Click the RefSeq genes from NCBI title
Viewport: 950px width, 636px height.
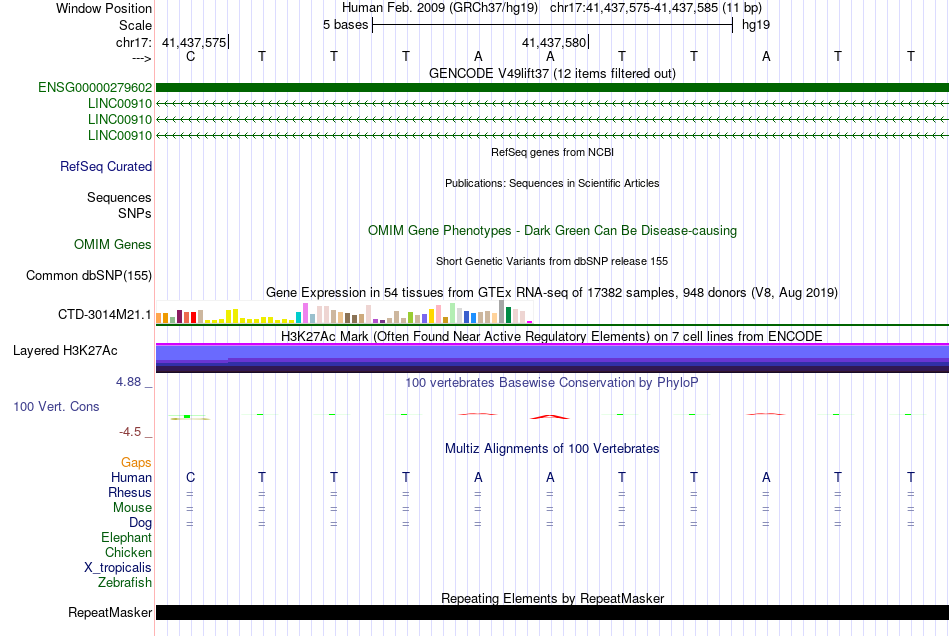[552, 153]
